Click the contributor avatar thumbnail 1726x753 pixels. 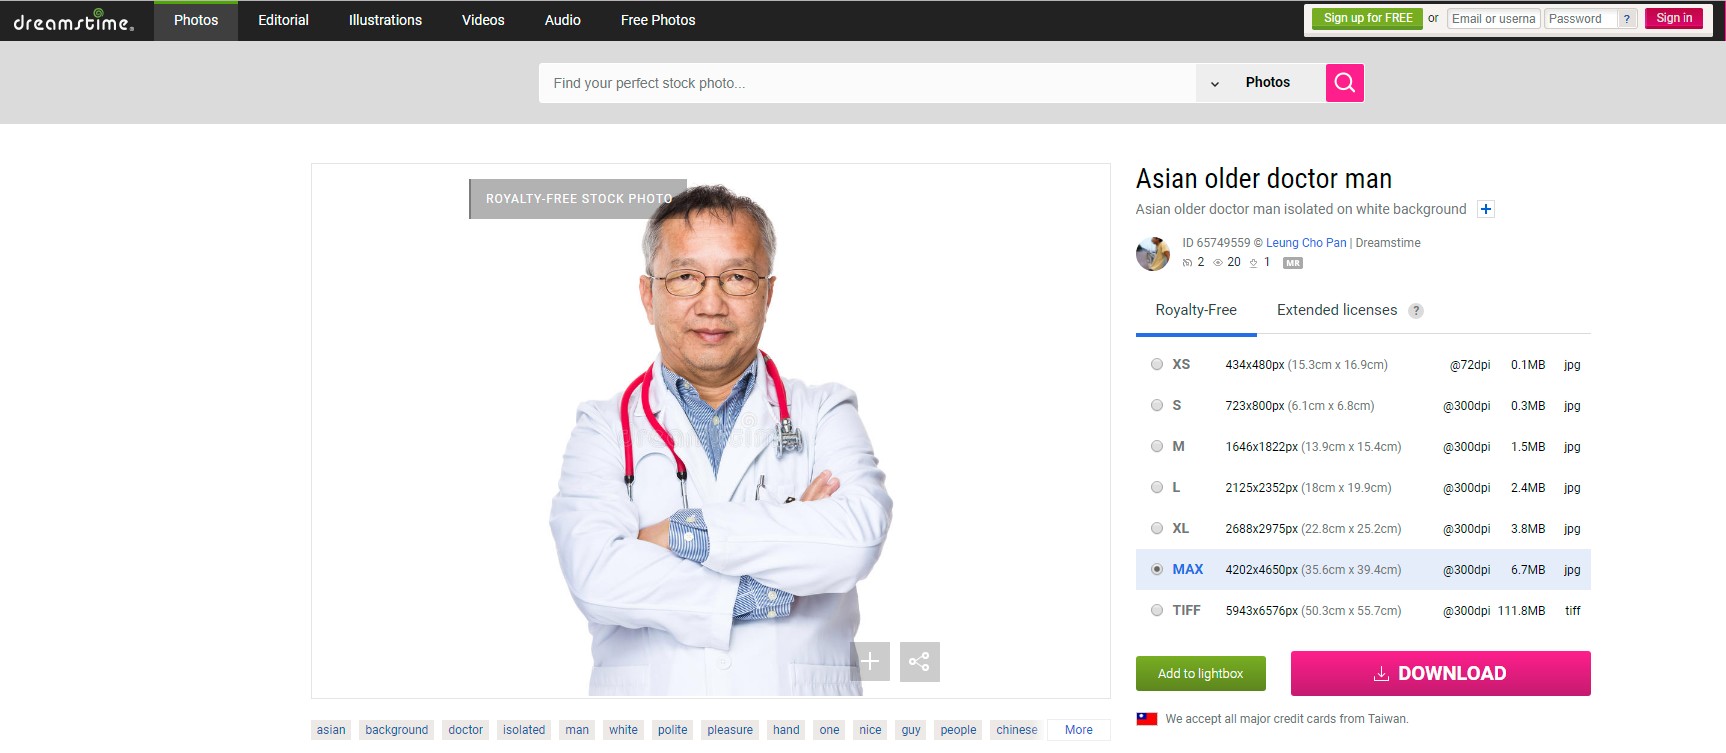click(x=1153, y=254)
